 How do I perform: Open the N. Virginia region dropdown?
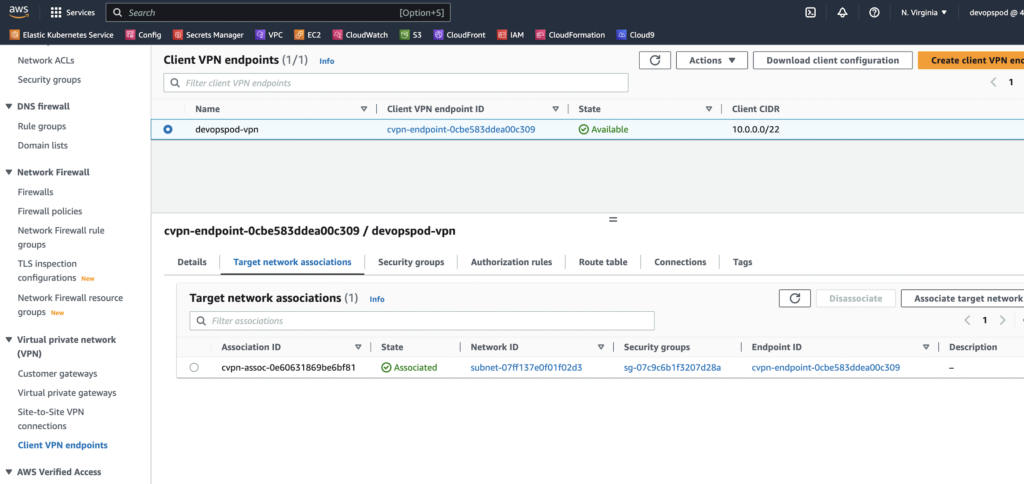click(x=924, y=12)
